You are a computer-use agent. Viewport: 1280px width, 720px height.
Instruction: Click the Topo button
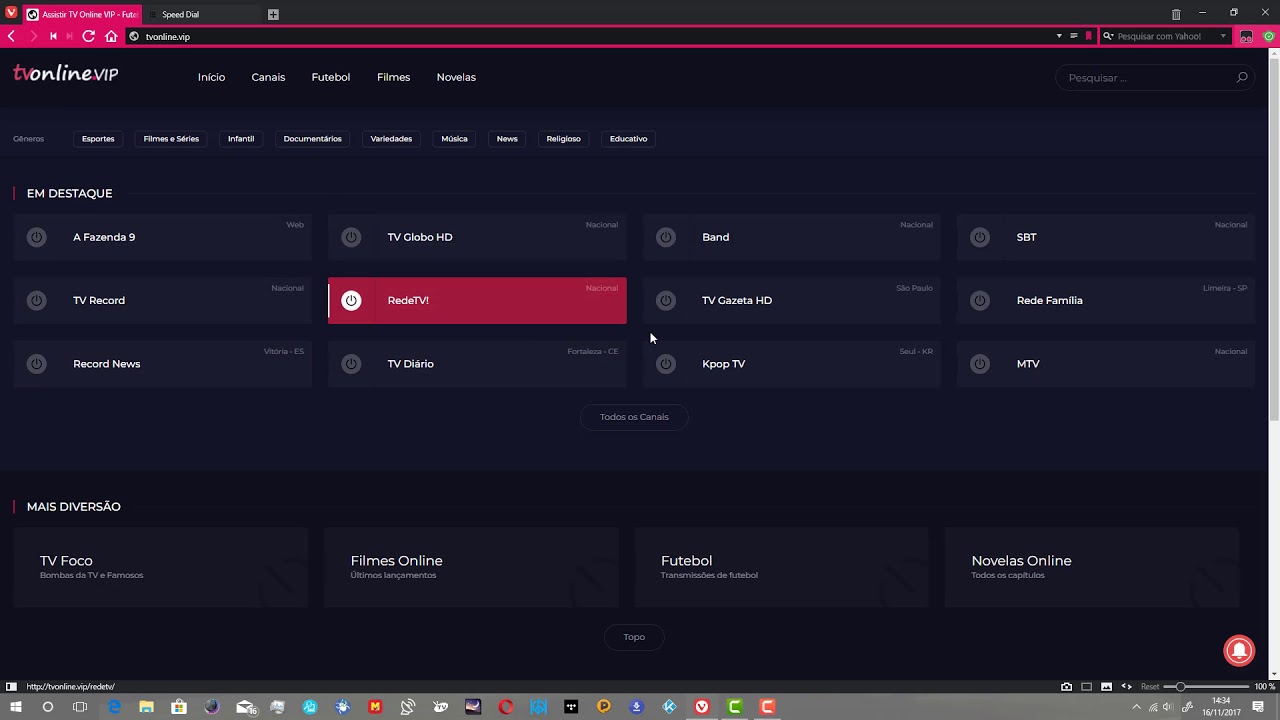pos(634,637)
